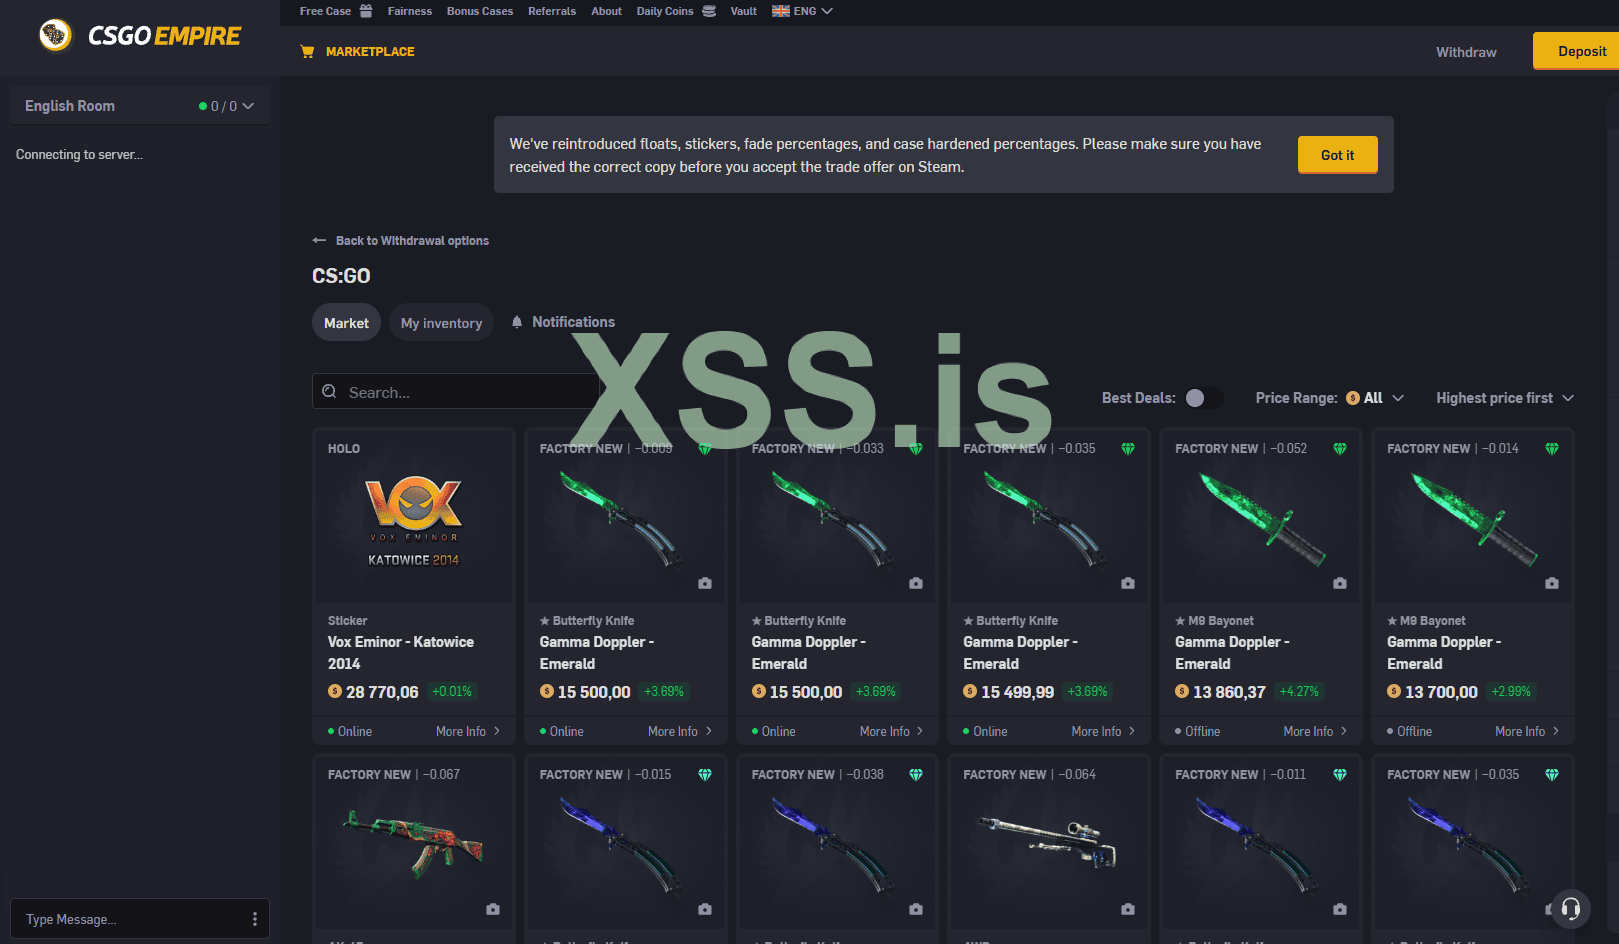
Task: Open the Price Range dropdown
Action: (x=1330, y=398)
